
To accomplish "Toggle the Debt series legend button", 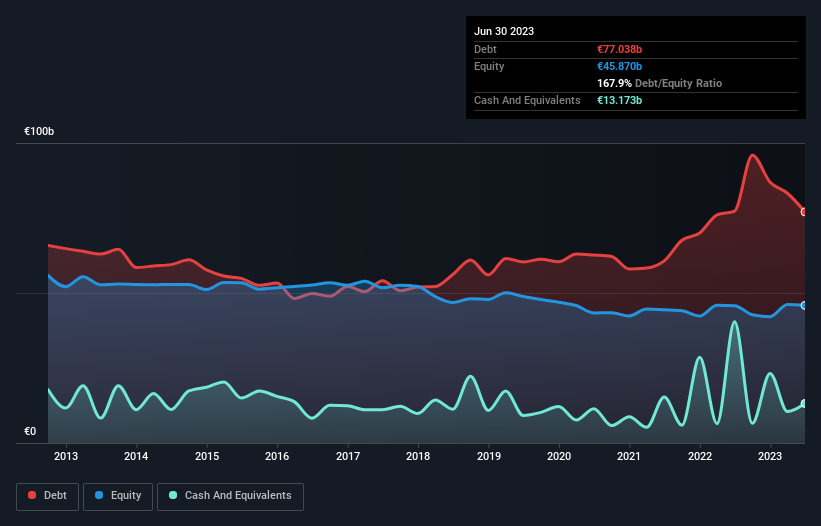I will click(x=48, y=496).
